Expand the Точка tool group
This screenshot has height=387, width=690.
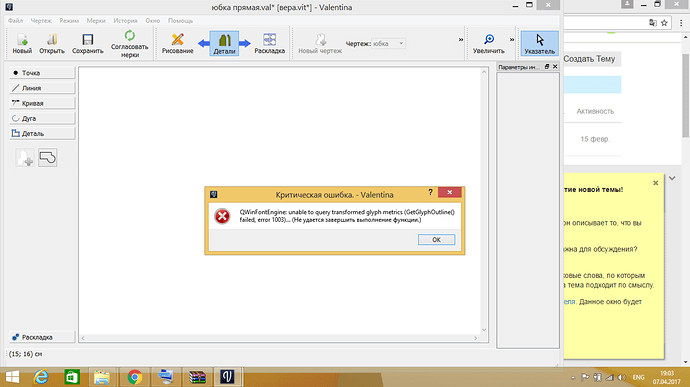pos(42,73)
